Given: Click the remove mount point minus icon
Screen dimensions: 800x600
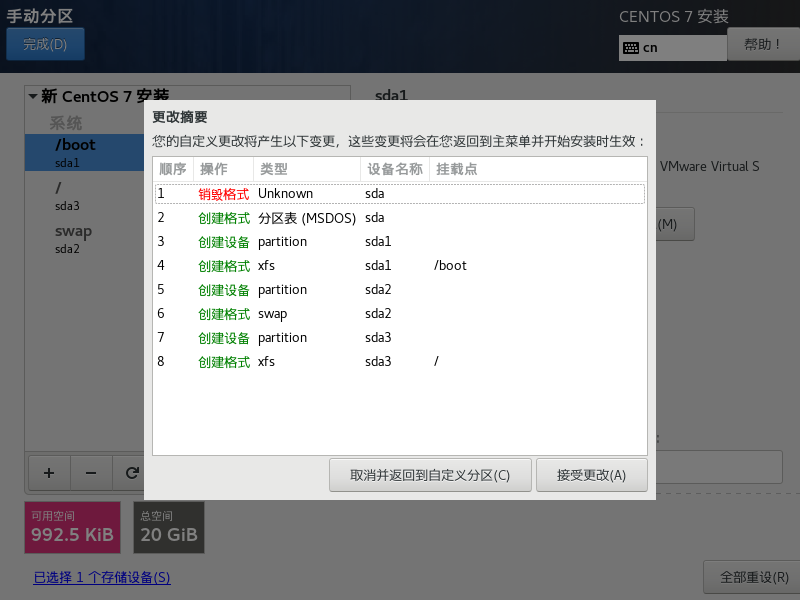Looking at the screenshot, I should 91,473.
